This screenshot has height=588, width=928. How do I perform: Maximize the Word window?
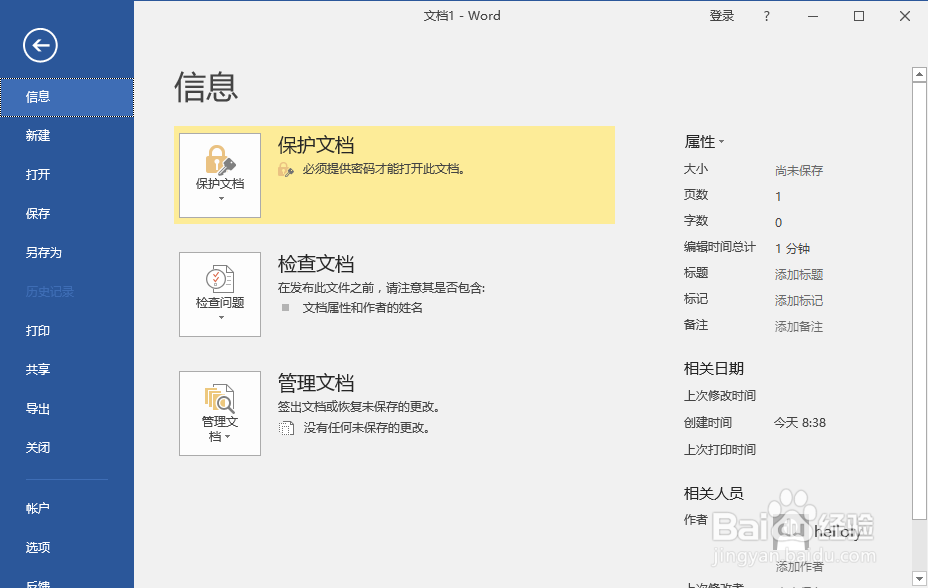pos(859,17)
